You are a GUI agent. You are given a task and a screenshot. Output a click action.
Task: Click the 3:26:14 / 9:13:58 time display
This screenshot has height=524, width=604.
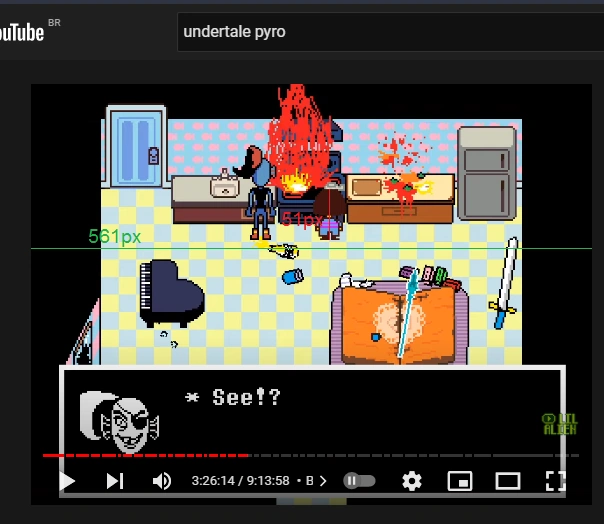(240, 481)
